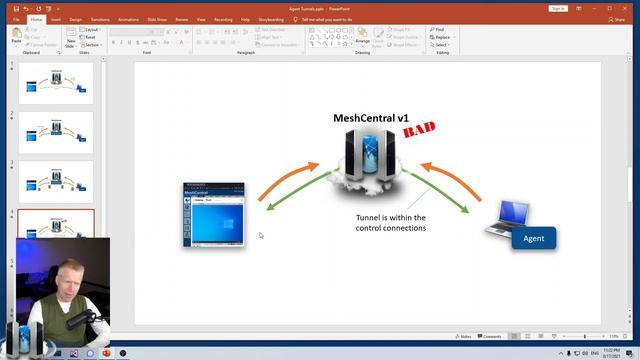This screenshot has height=360, width=640.
Task: Click Ribbon Display Options icon
Action: [x=579, y=9]
